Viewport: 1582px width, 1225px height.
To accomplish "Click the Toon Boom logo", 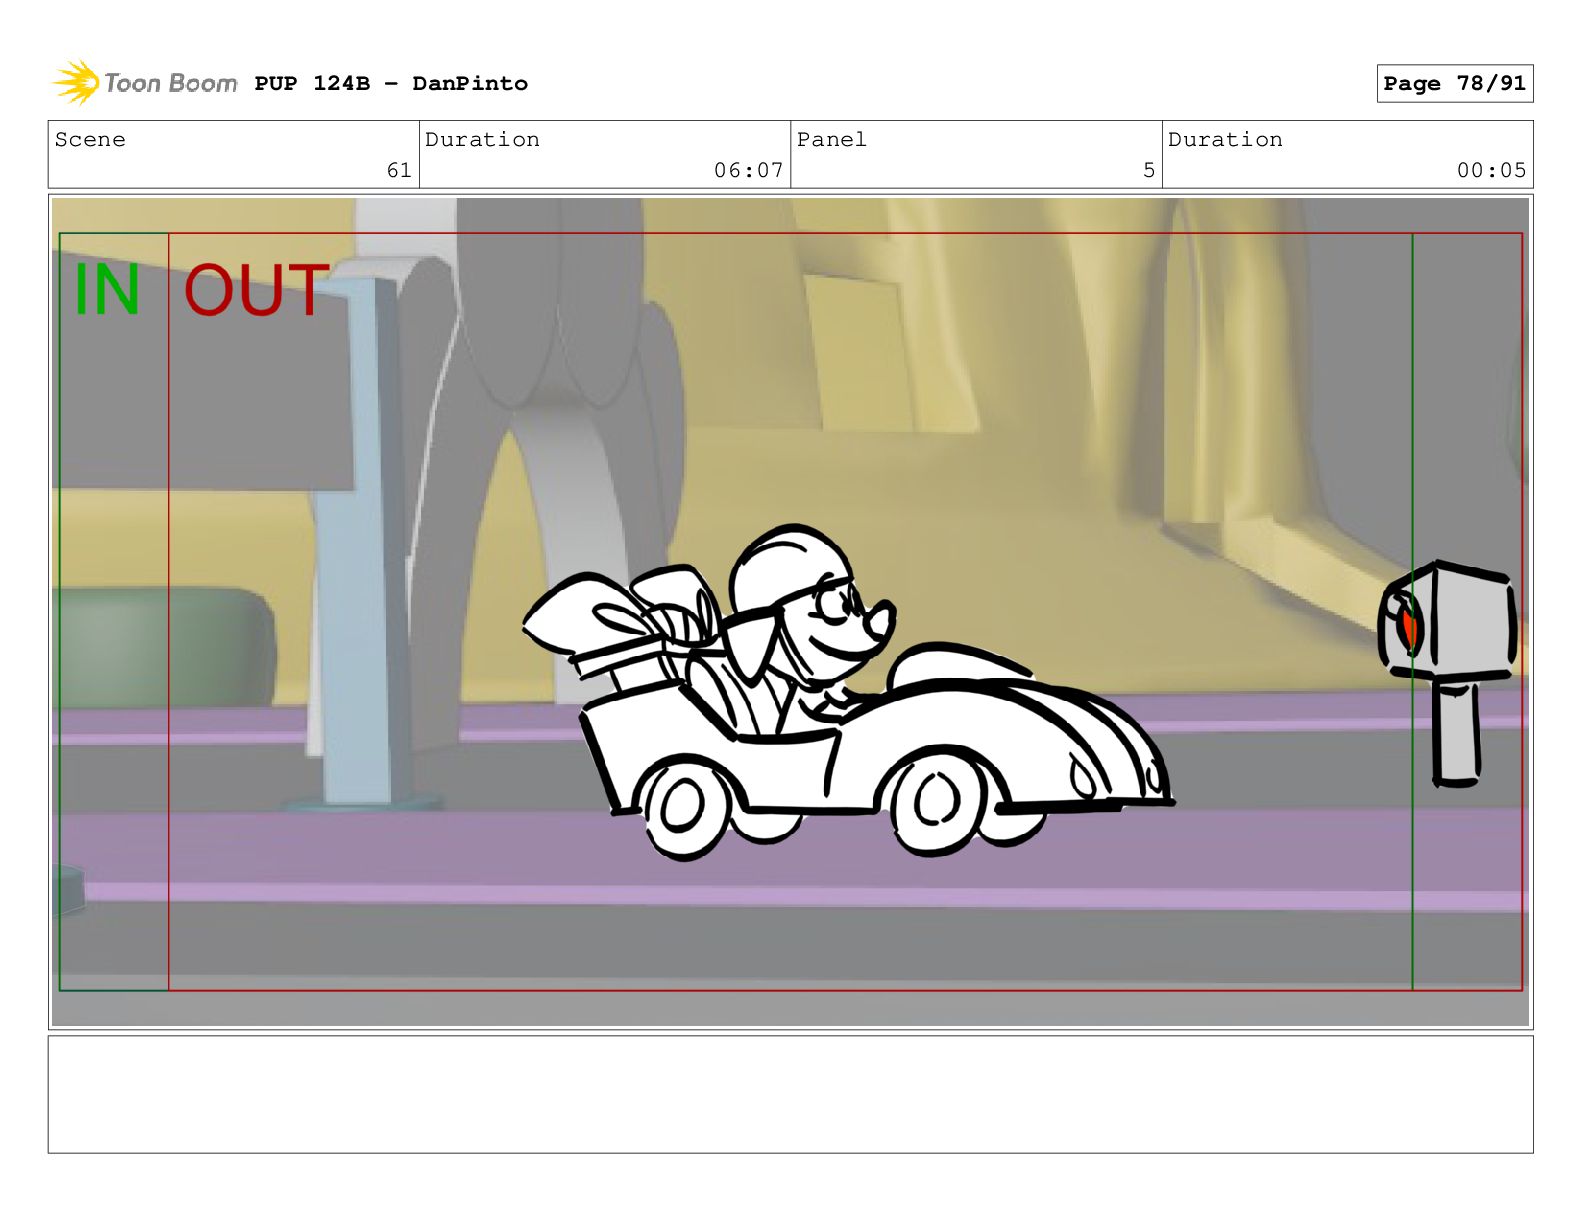I will click(x=145, y=83).
